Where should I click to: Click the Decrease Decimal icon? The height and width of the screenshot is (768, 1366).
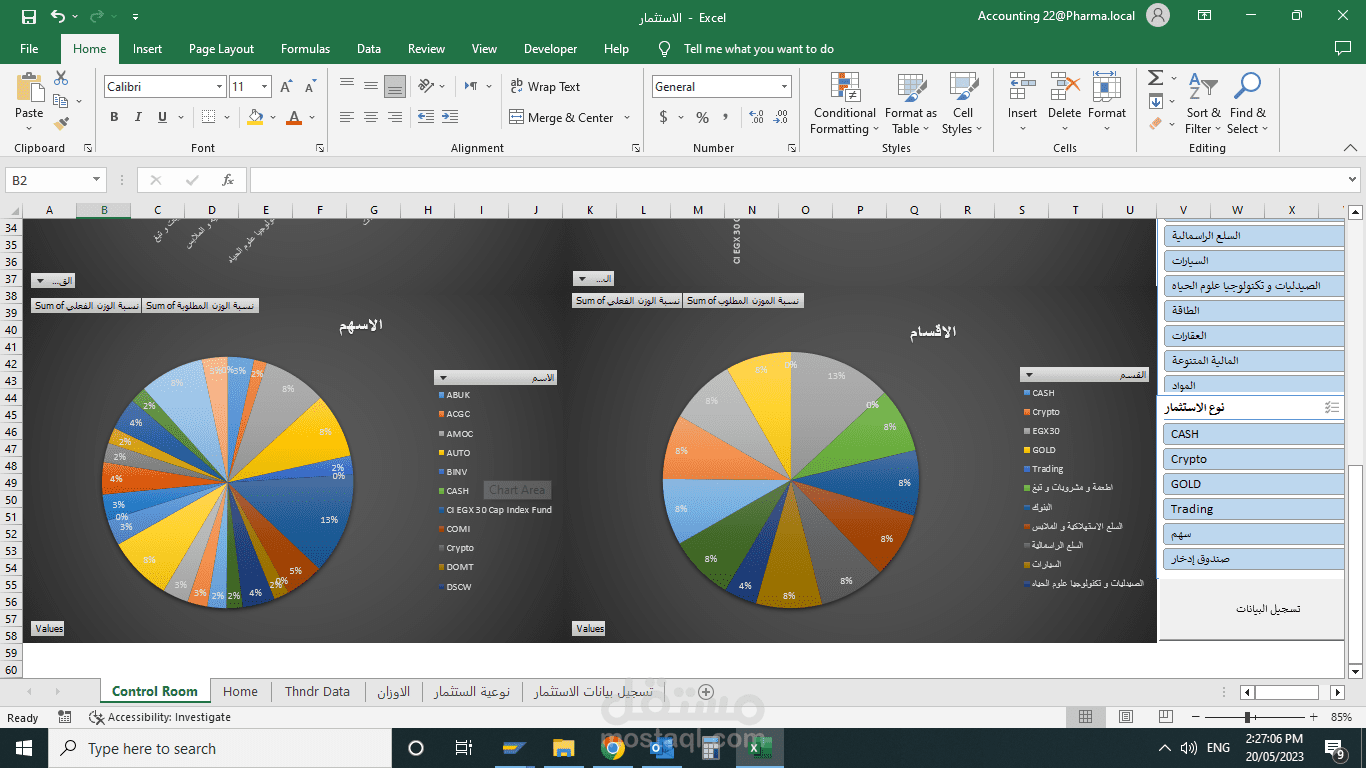(779, 117)
